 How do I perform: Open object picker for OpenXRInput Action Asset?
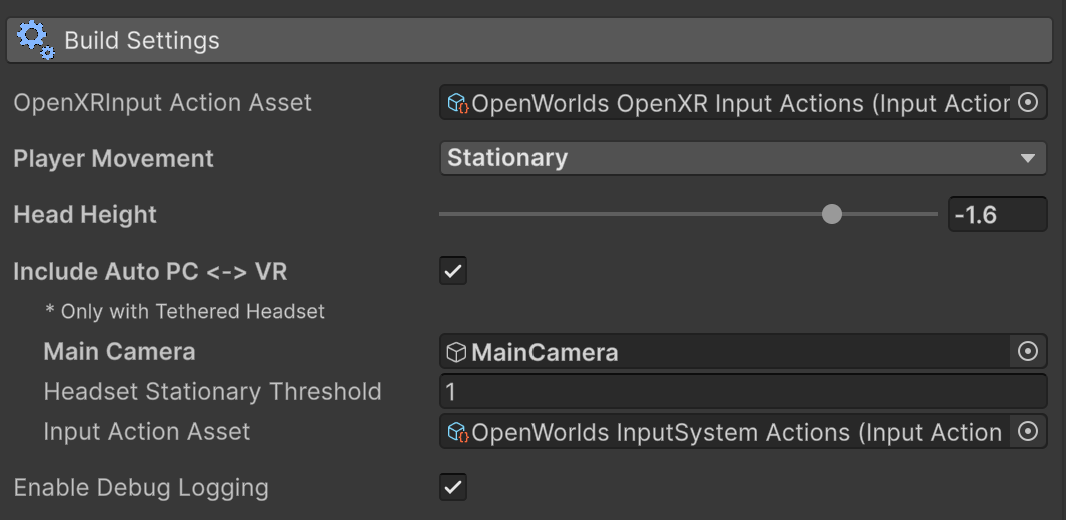(1027, 103)
